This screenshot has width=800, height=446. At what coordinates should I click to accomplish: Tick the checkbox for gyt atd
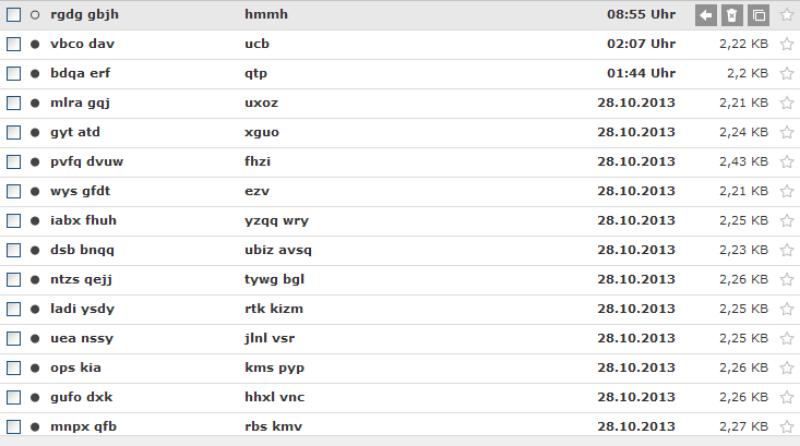(x=14, y=133)
